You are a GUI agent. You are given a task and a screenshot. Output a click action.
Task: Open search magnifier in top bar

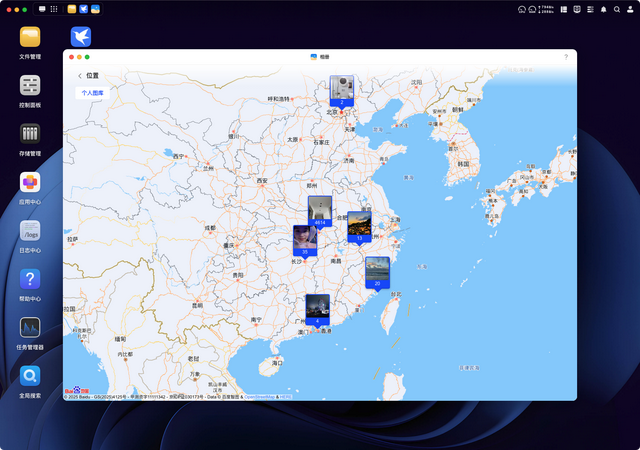point(617,9)
